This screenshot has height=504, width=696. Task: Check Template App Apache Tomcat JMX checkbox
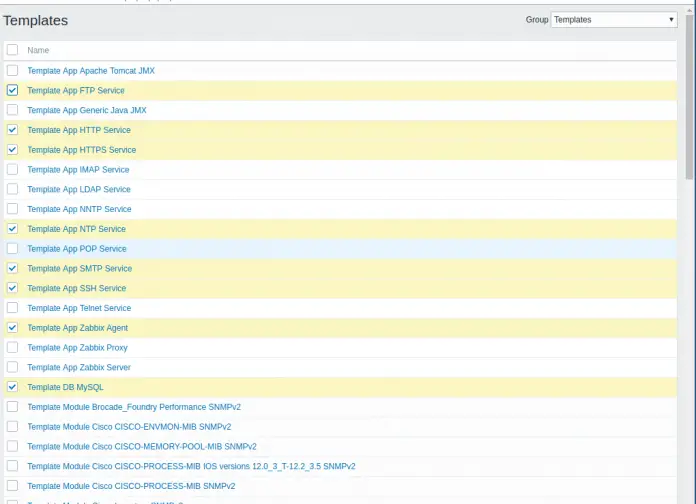12,71
